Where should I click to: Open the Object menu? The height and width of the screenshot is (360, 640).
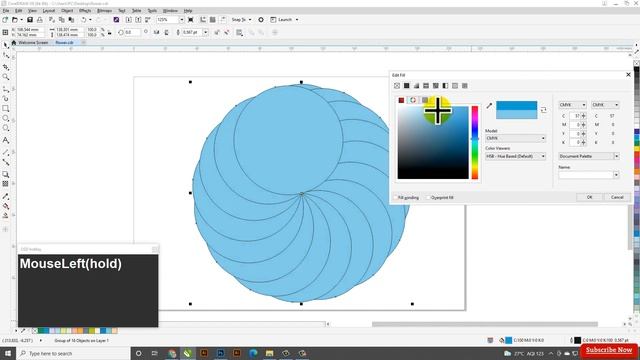67,11
